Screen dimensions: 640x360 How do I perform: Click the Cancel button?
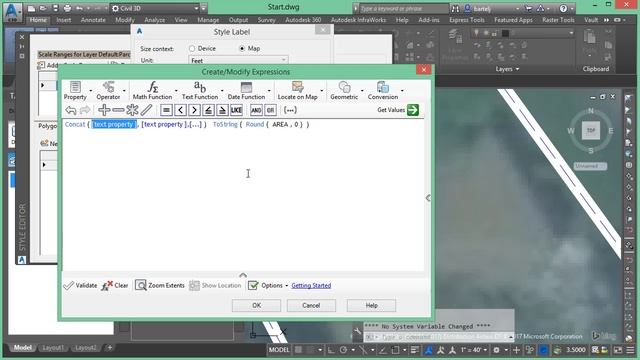pos(311,305)
